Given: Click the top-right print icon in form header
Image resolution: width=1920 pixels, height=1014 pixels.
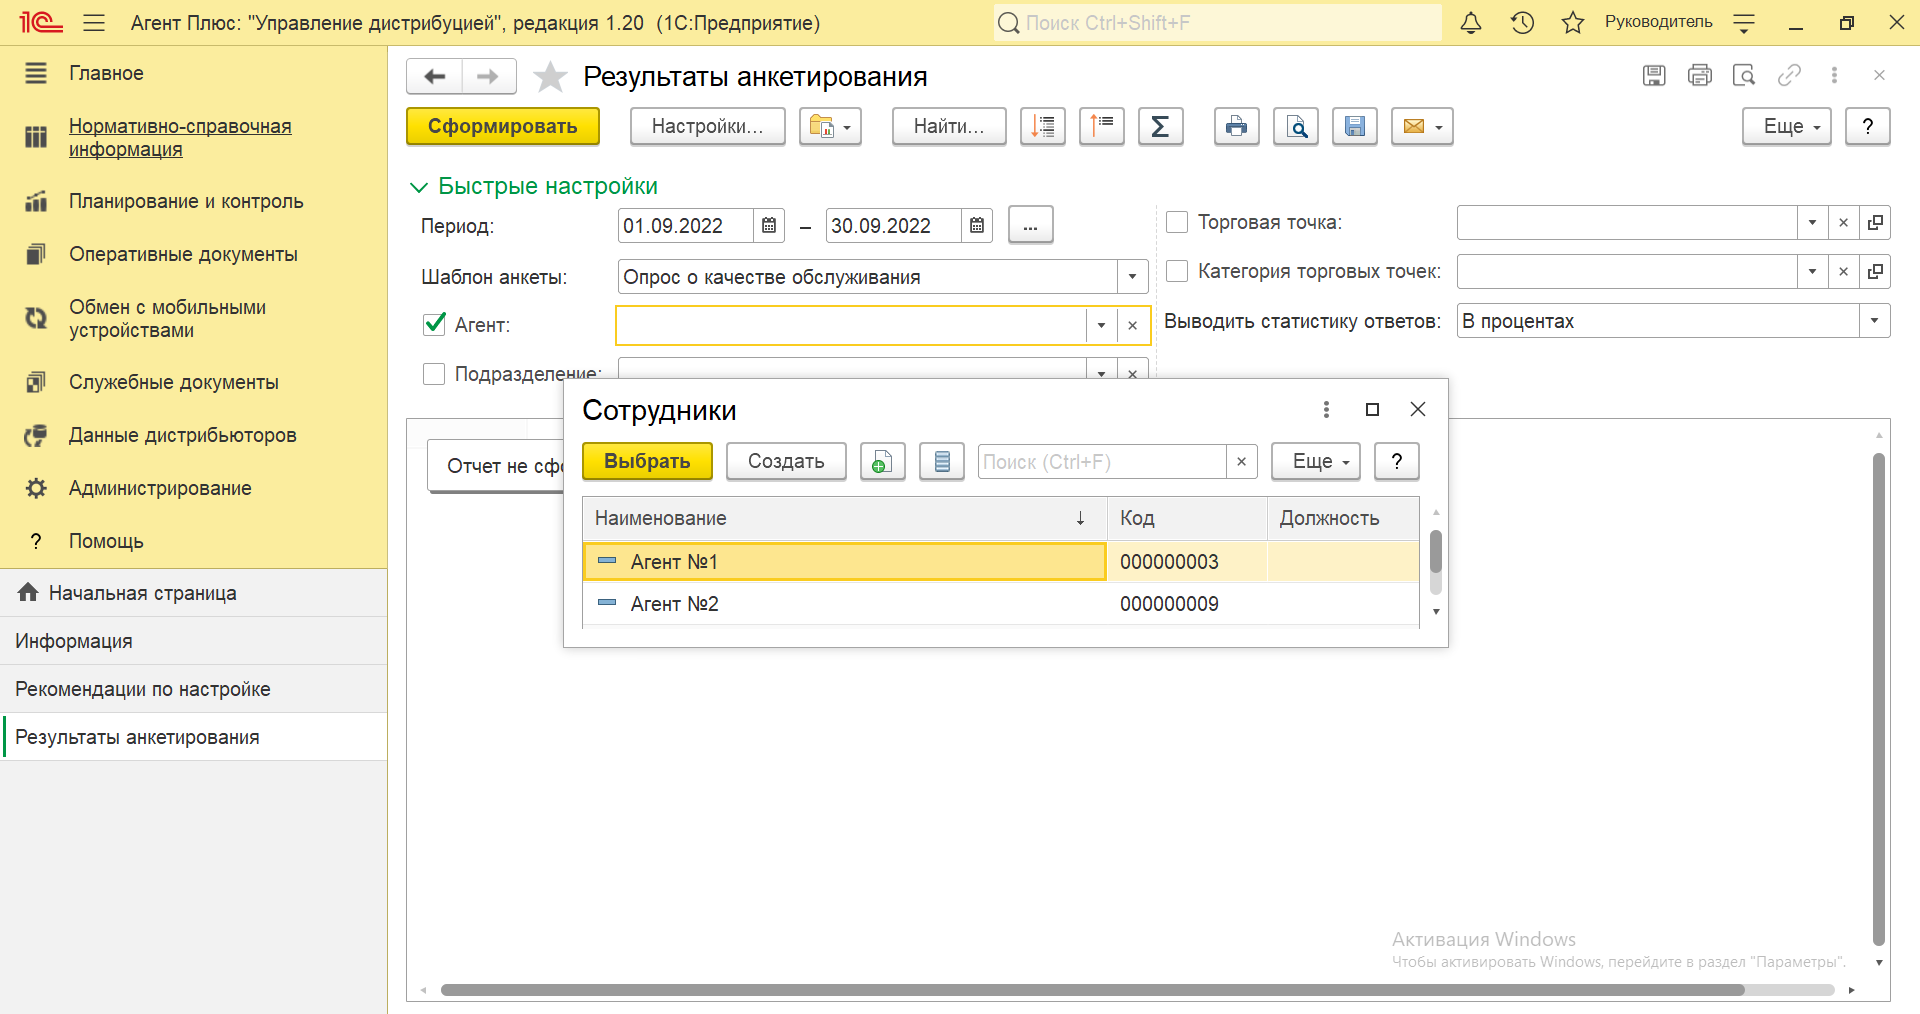Looking at the screenshot, I should pyautogui.click(x=1699, y=75).
